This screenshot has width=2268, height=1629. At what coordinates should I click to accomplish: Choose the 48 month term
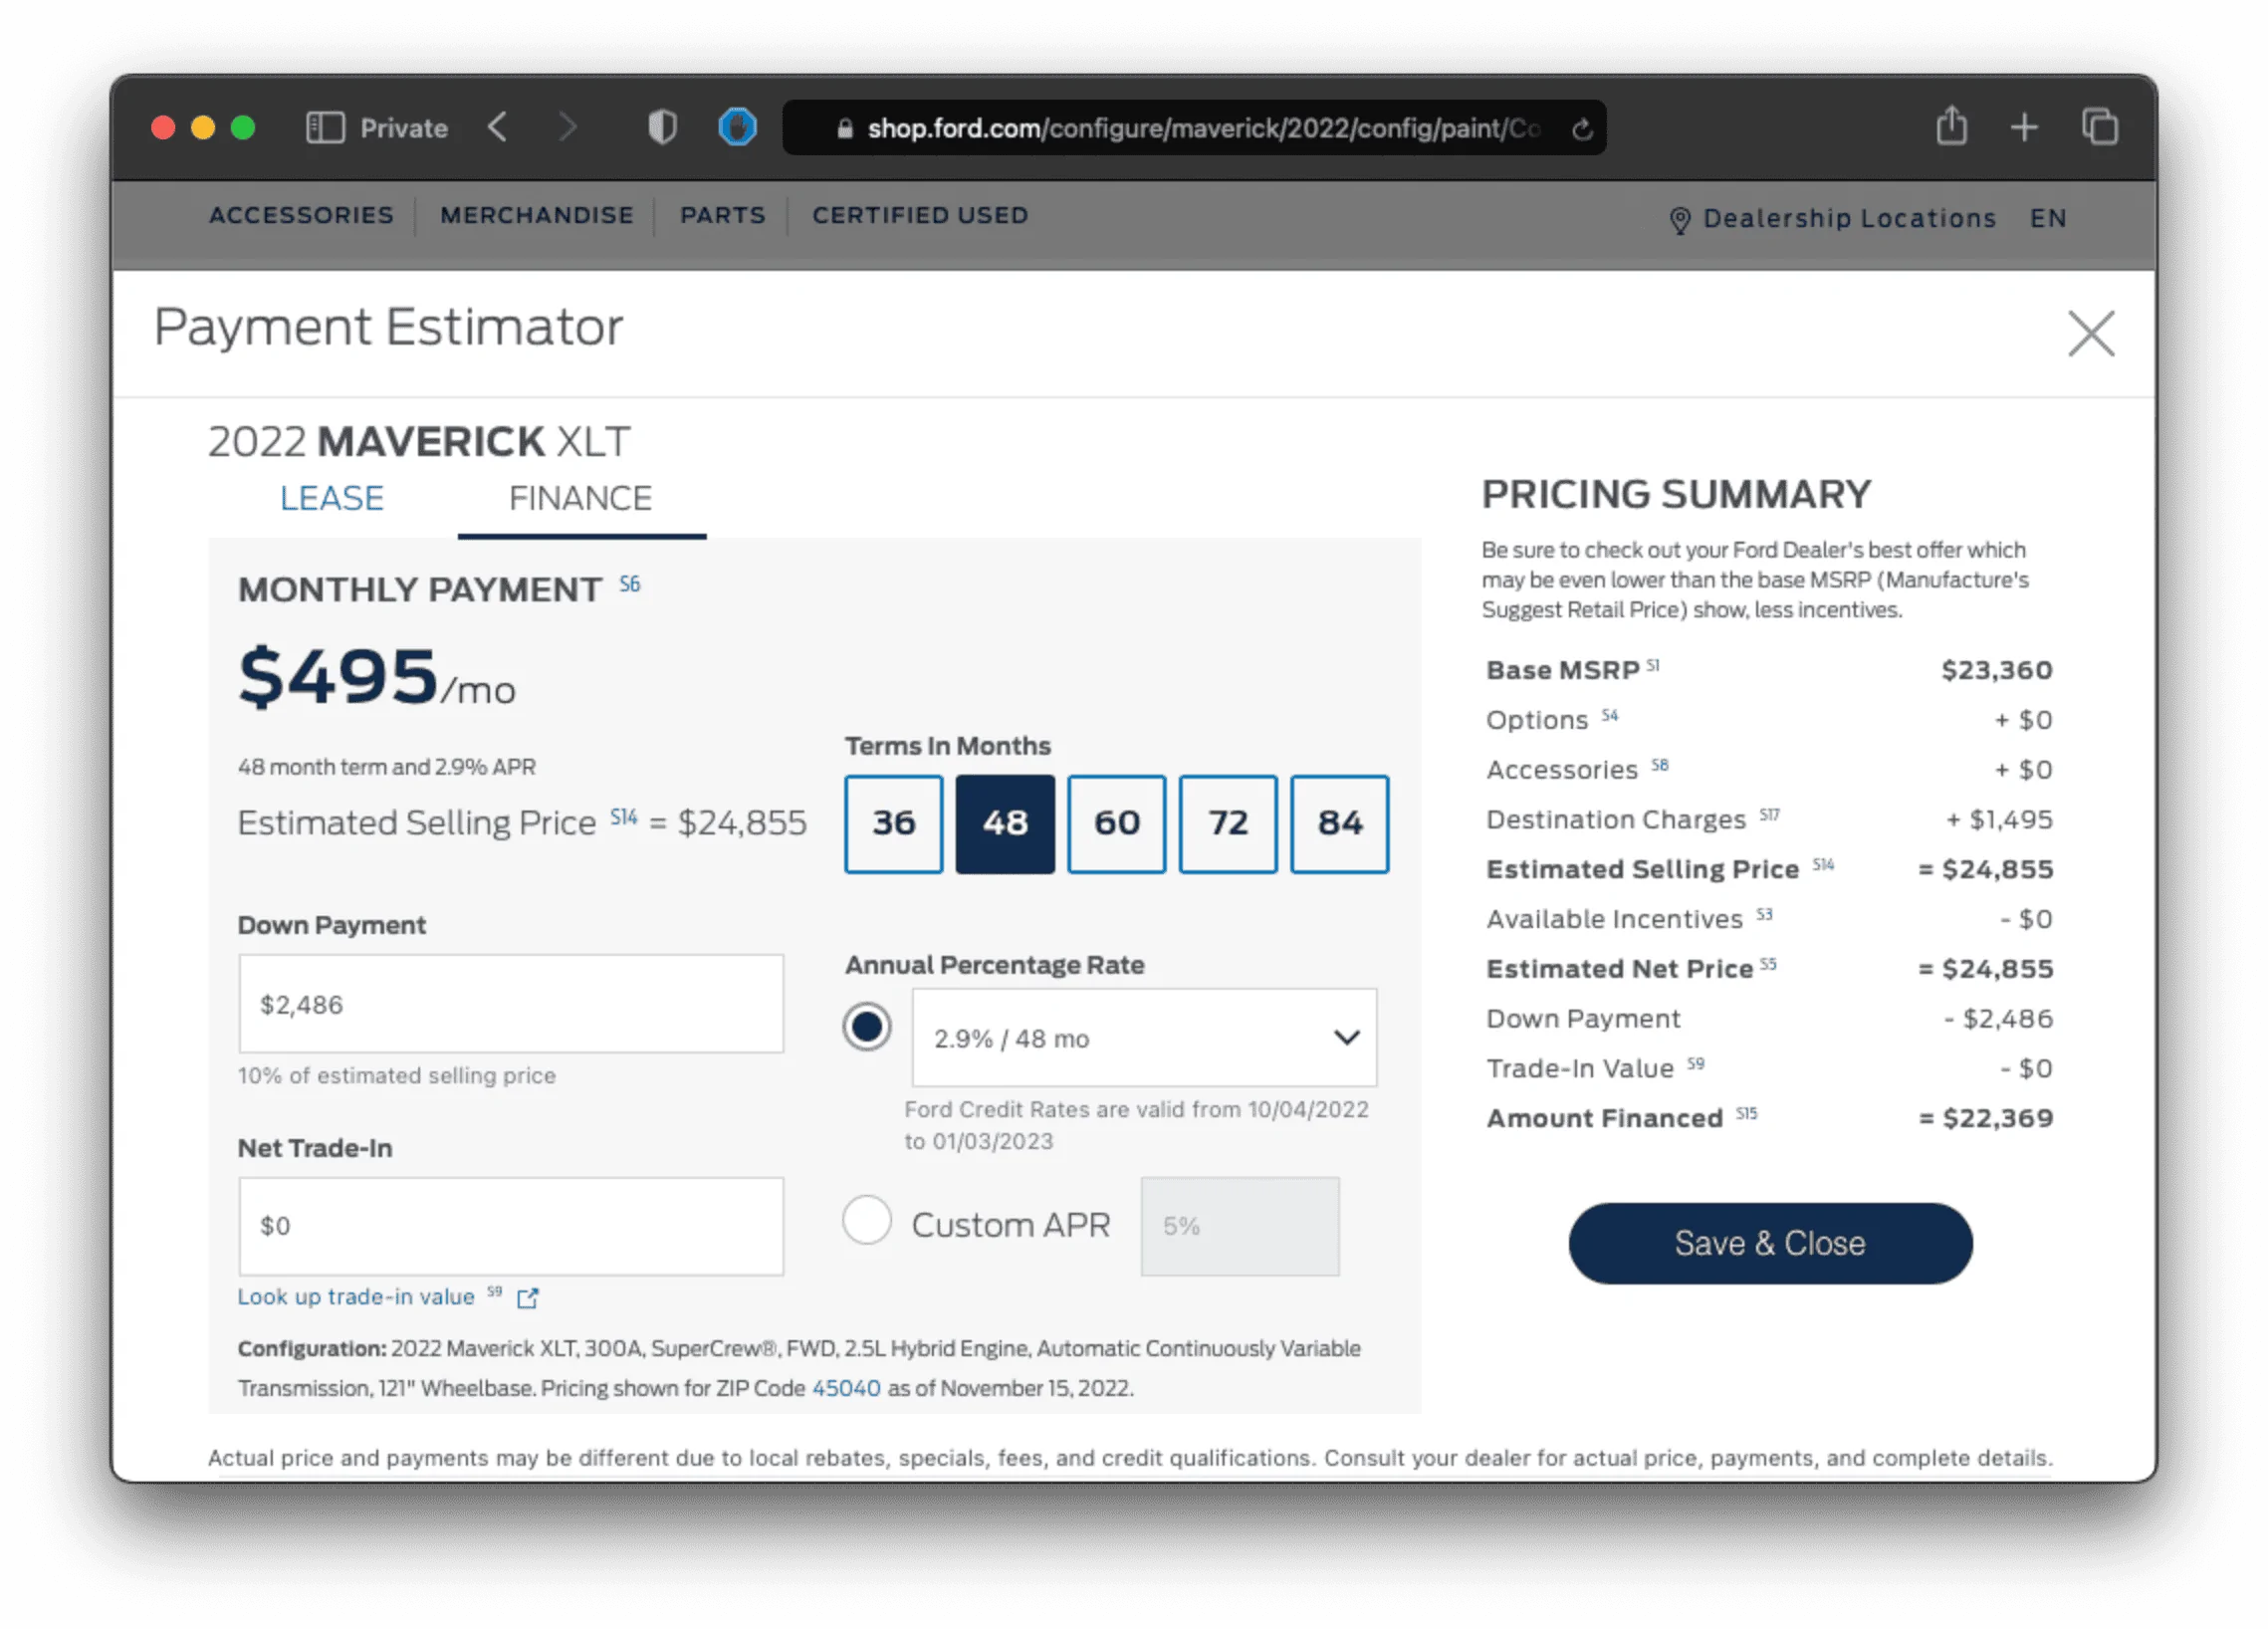click(1005, 823)
